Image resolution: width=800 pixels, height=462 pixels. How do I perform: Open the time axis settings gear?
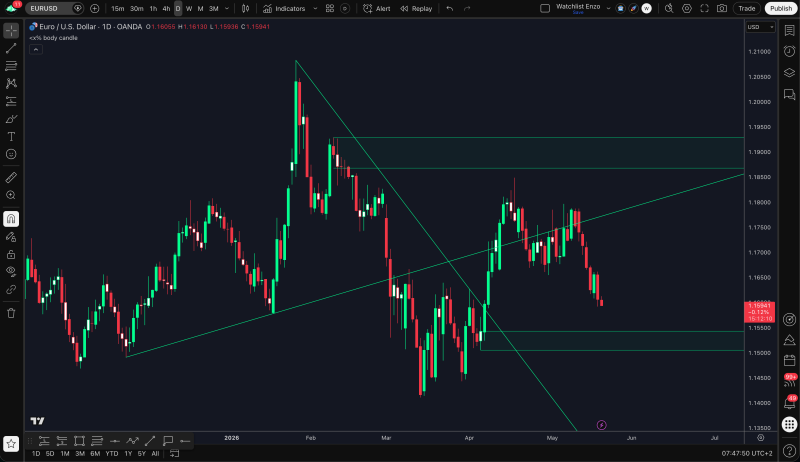(761, 438)
